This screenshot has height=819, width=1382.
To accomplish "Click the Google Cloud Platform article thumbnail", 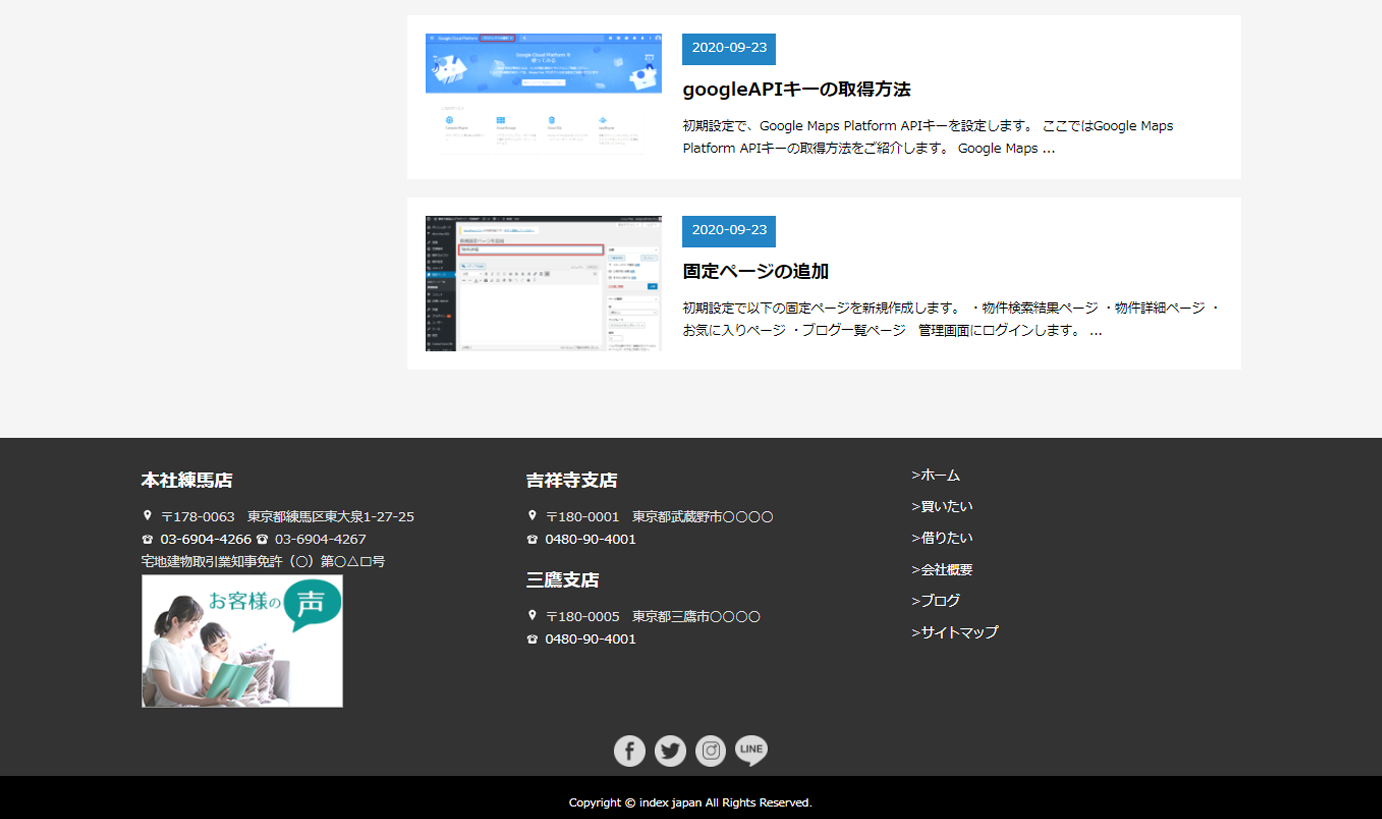I will tap(543, 94).
